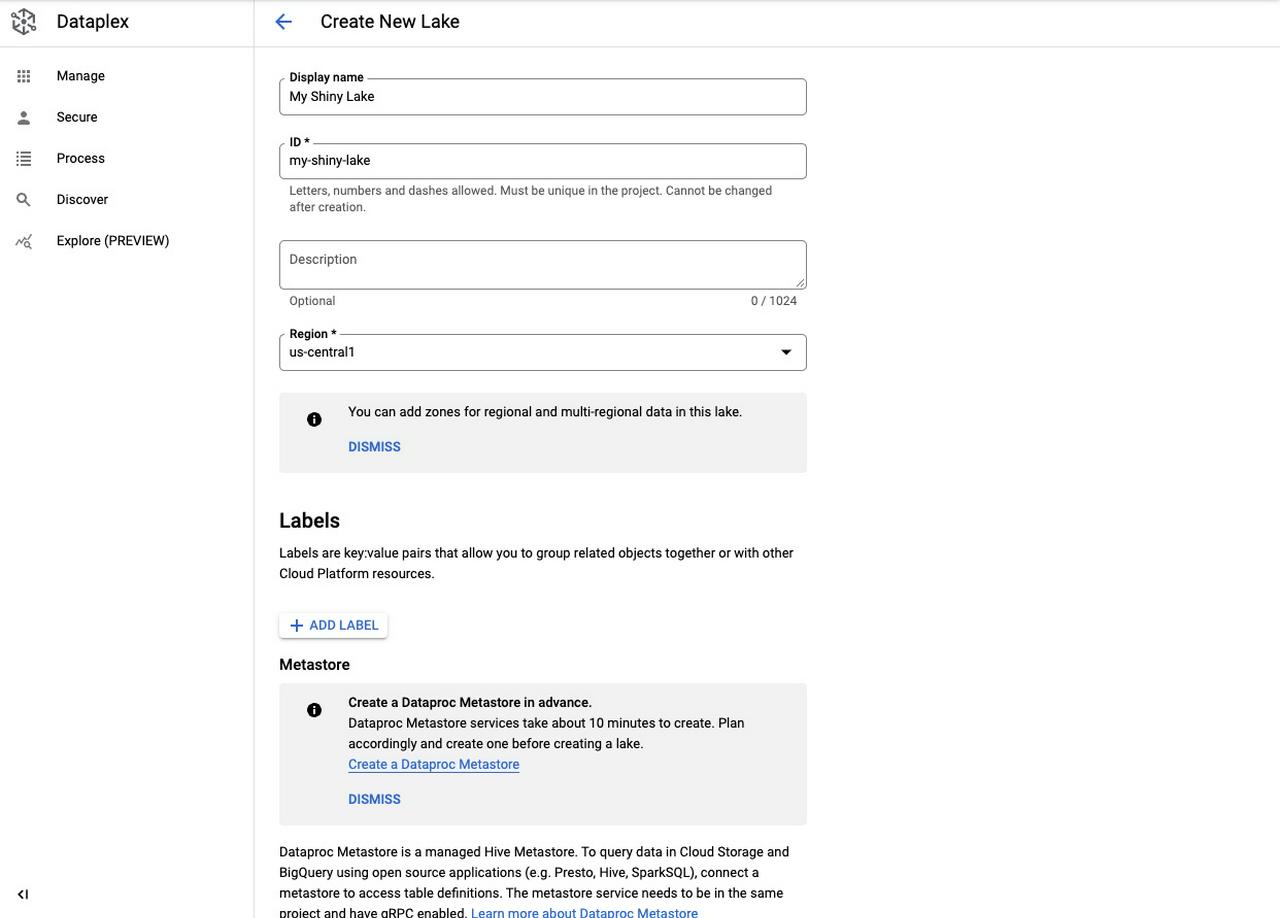Click the Metastore section heading
The width and height of the screenshot is (1280, 918).
(315, 665)
